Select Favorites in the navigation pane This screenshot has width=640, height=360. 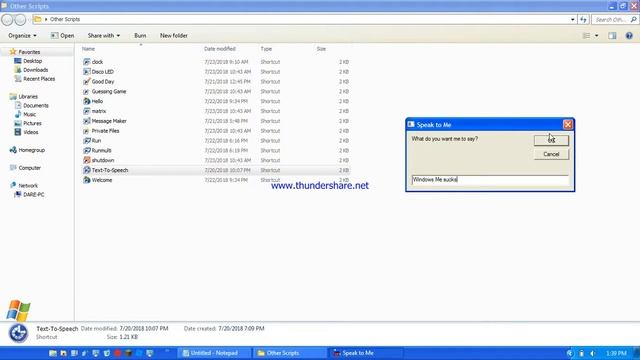(29, 52)
